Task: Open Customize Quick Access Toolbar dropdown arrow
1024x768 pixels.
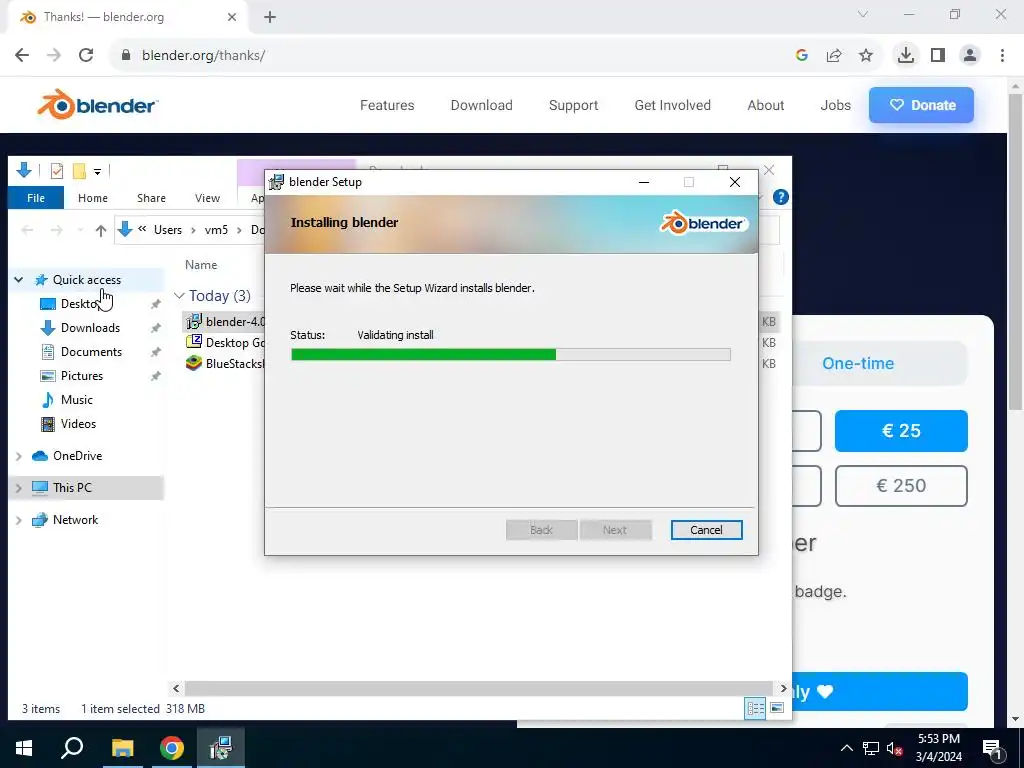Action: point(97,172)
